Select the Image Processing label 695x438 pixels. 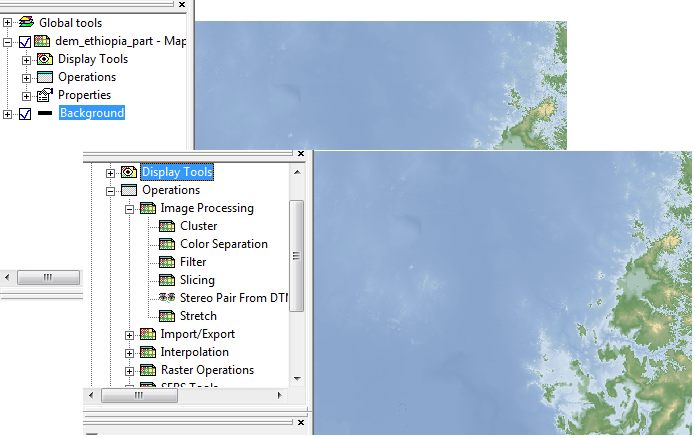[x=207, y=208]
